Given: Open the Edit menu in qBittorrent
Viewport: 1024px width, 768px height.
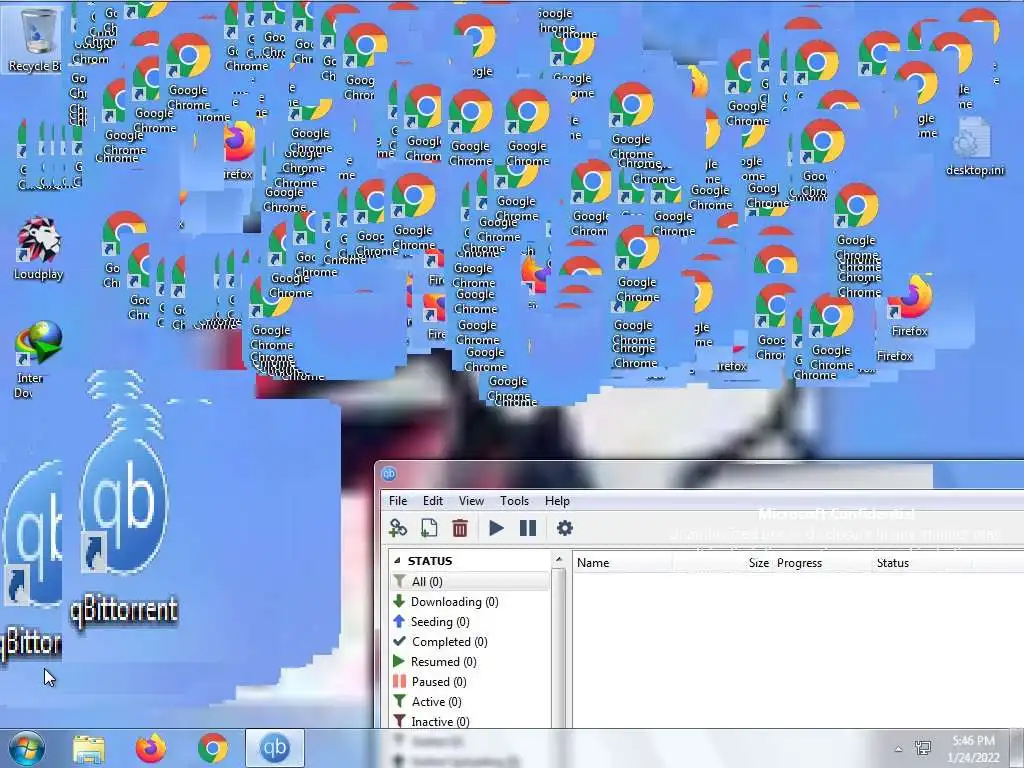Looking at the screenshot, I should click(x=432, y=501).
